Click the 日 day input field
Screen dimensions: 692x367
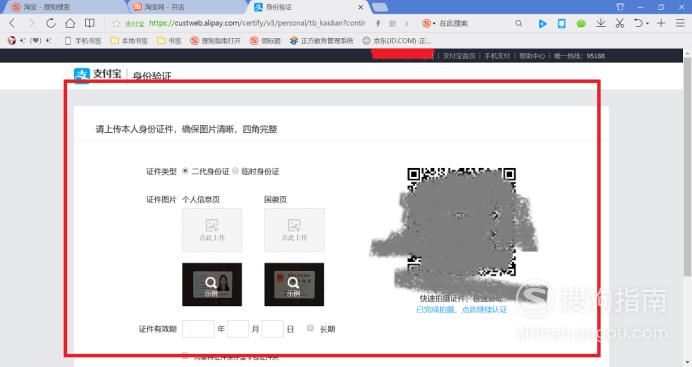pyautogui.click(x=272, y=329)
